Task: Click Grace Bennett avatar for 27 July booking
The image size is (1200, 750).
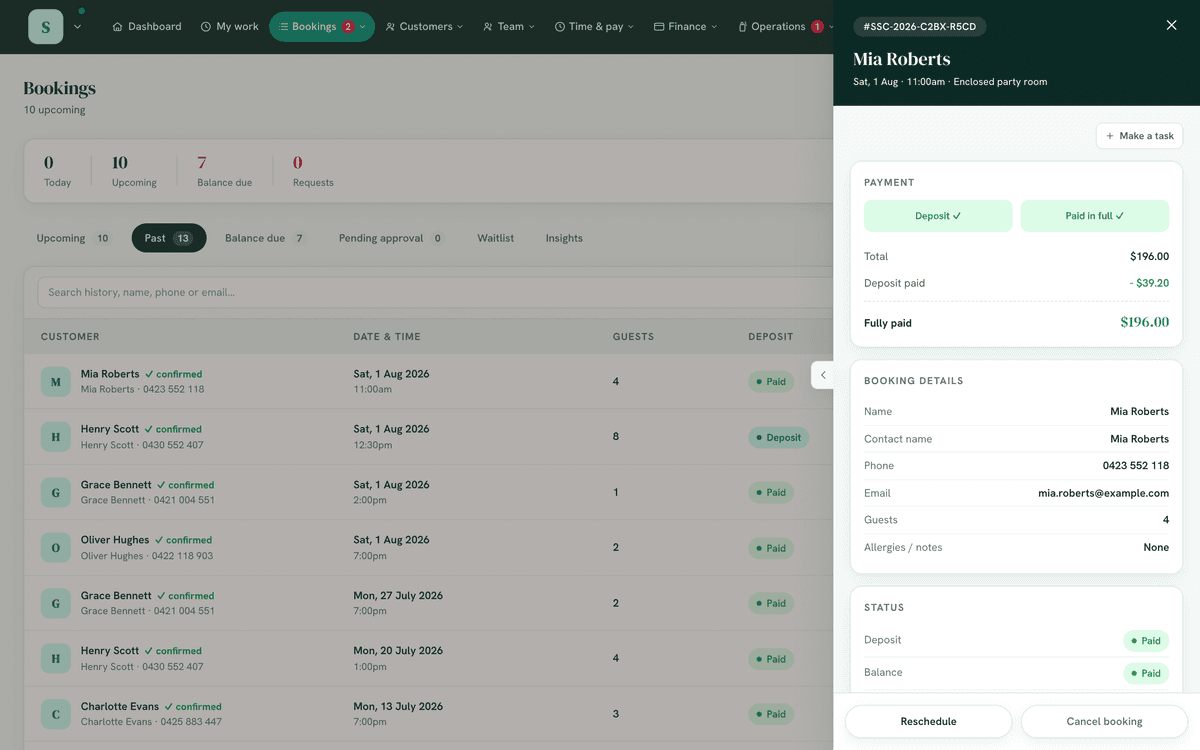Action: pos(56,603)
